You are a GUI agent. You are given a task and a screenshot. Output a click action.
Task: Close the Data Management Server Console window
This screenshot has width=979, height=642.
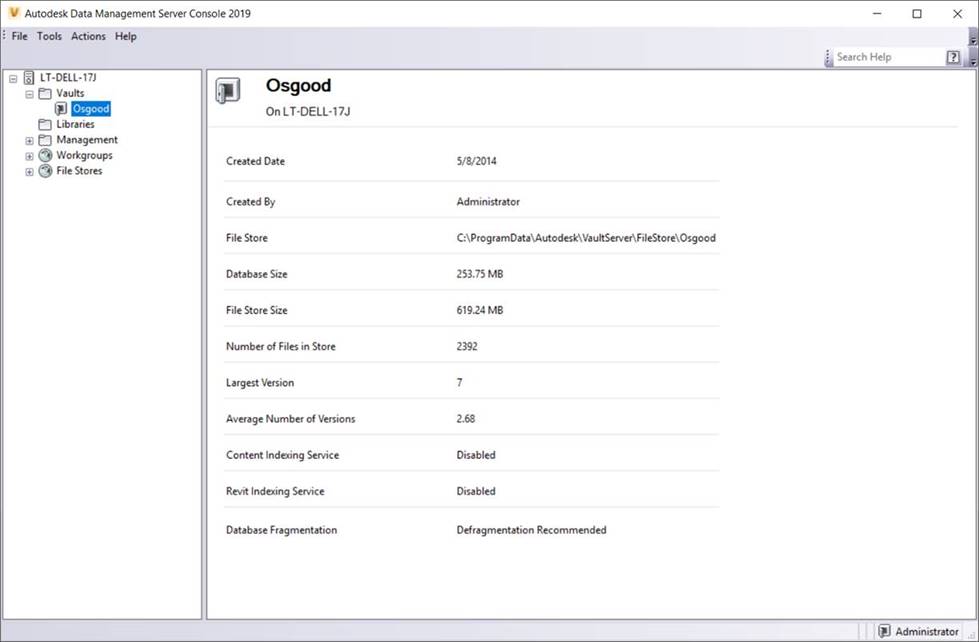point(957,14)
